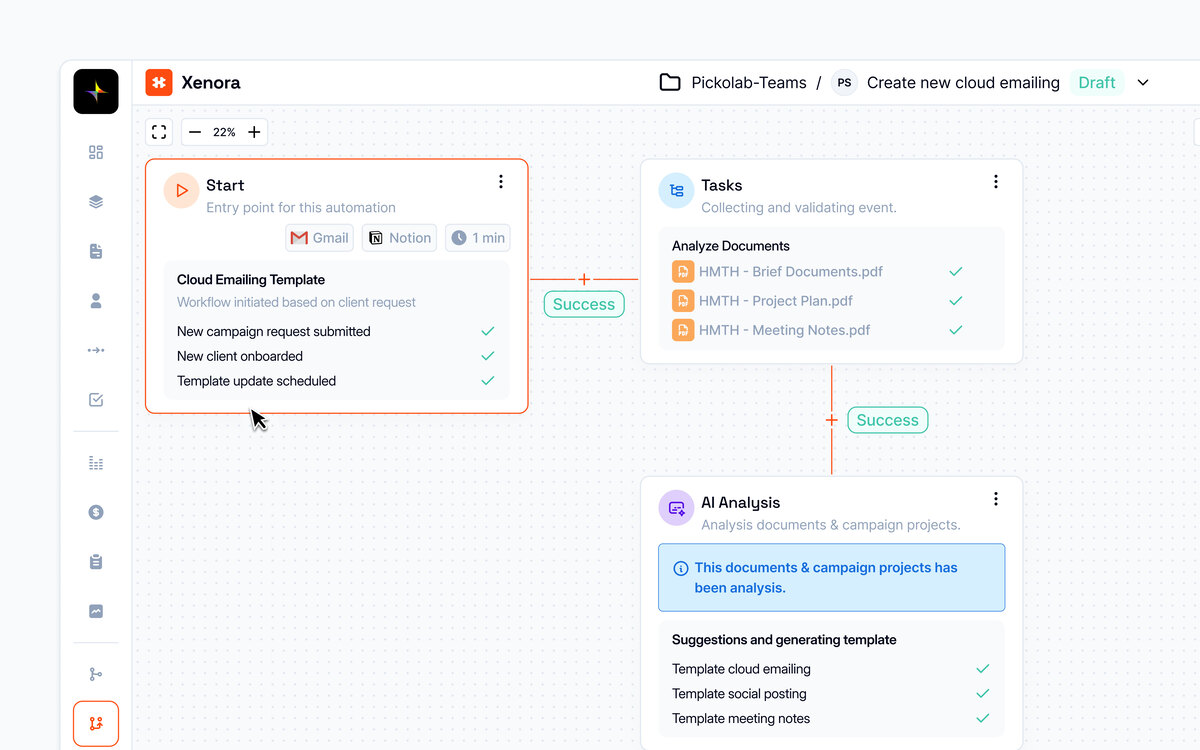Open the AI Analysis card three-dot menu

[x=996, y=499]
